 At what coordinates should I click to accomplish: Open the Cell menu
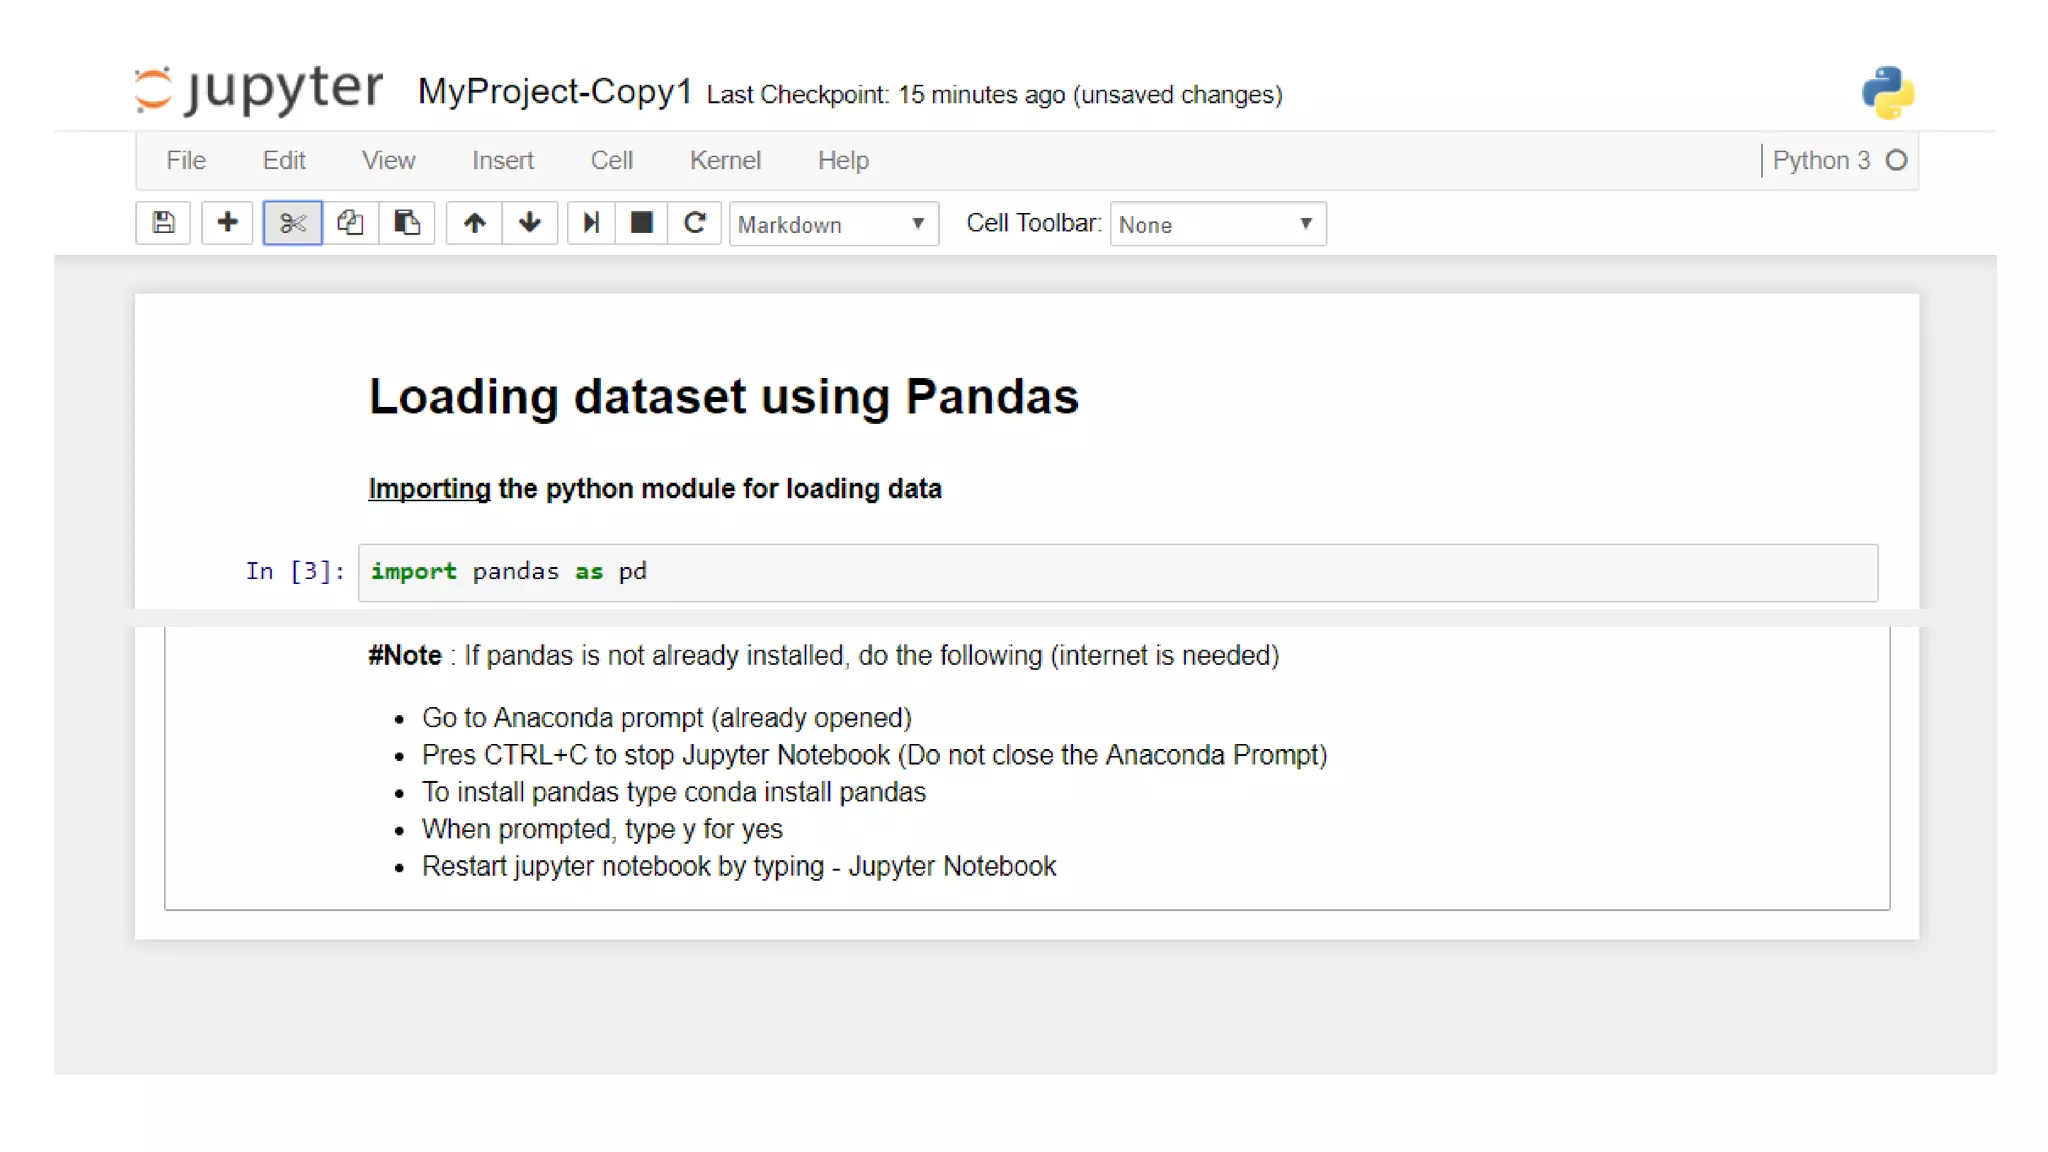pyautogui.click(x=611, y=160)
